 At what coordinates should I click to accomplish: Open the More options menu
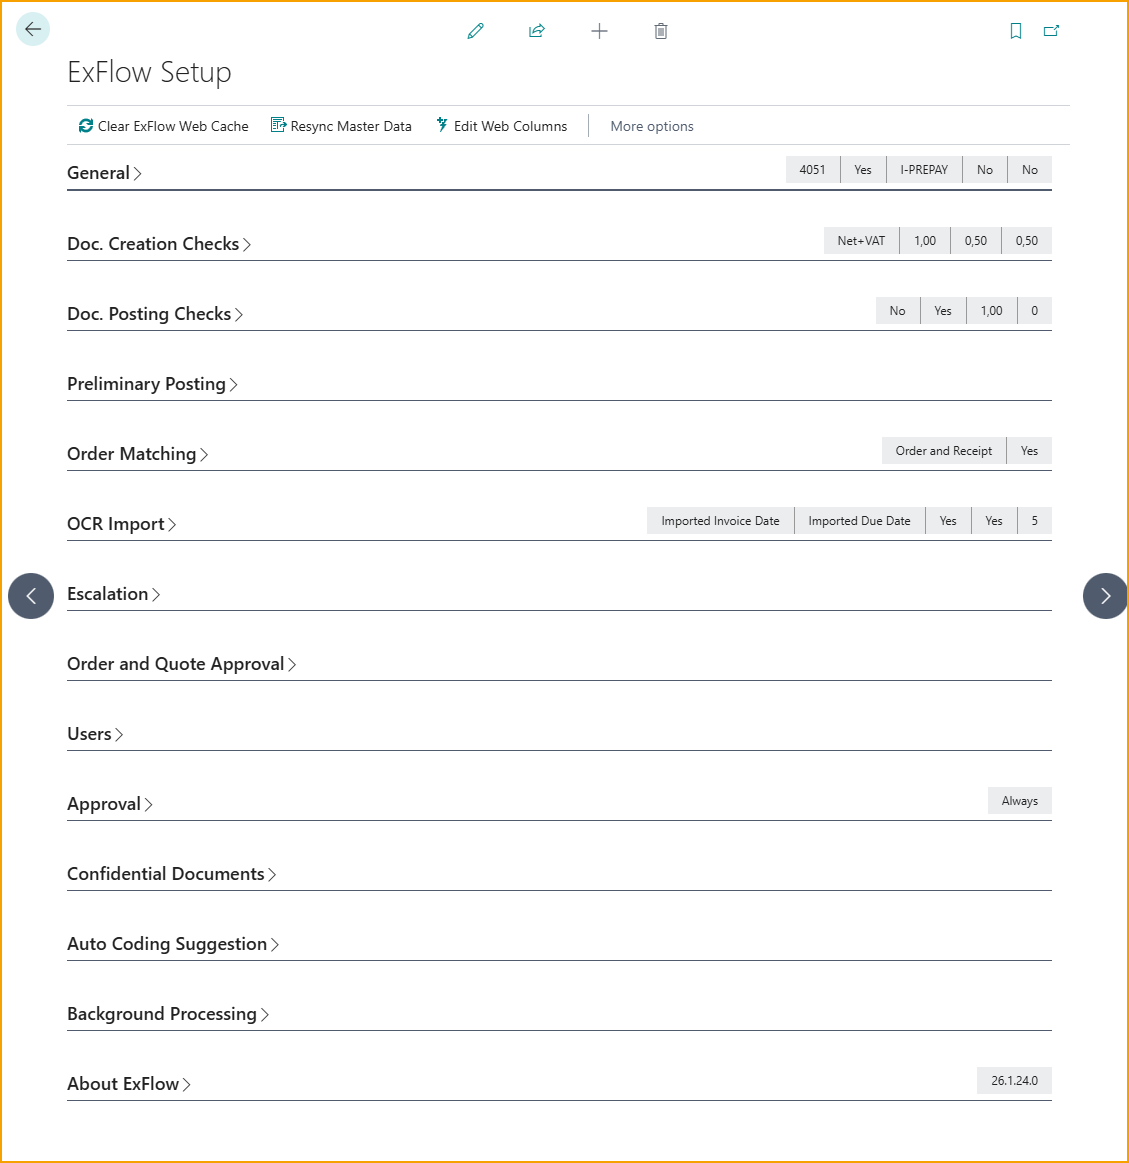(651, 125)
